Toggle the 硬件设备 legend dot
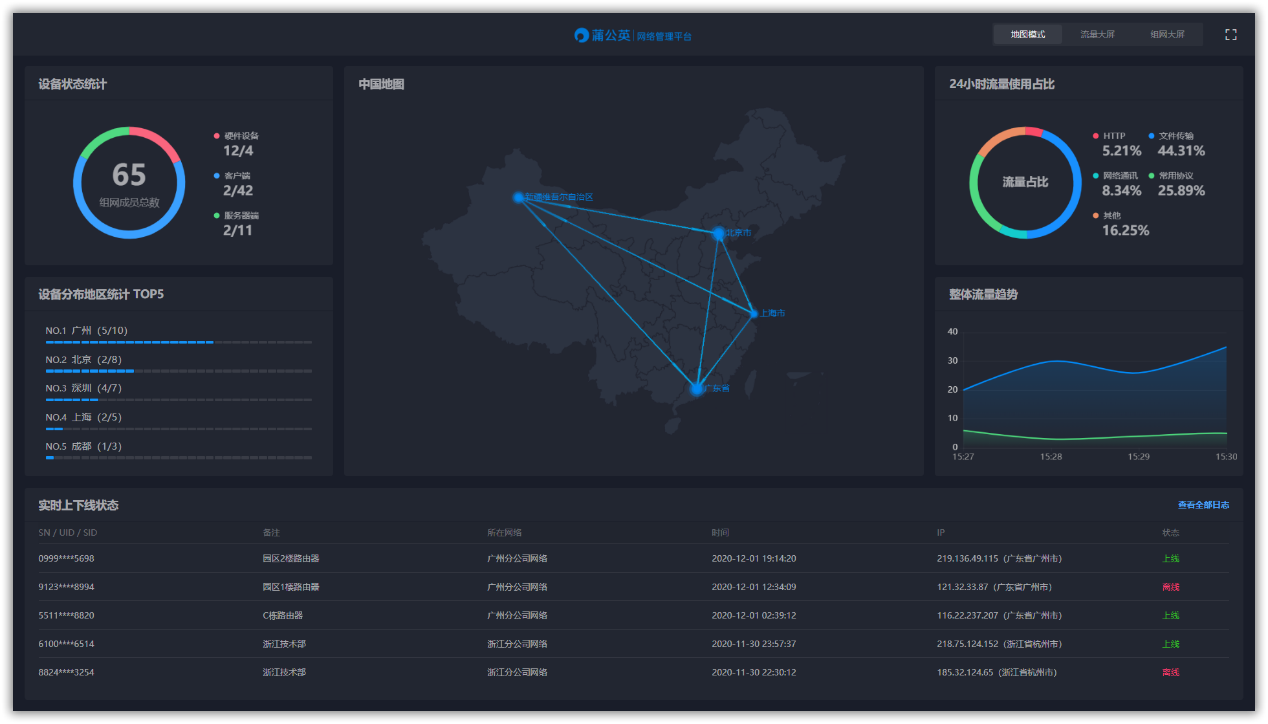This screenshot has height=724, width=1268. 216,136
